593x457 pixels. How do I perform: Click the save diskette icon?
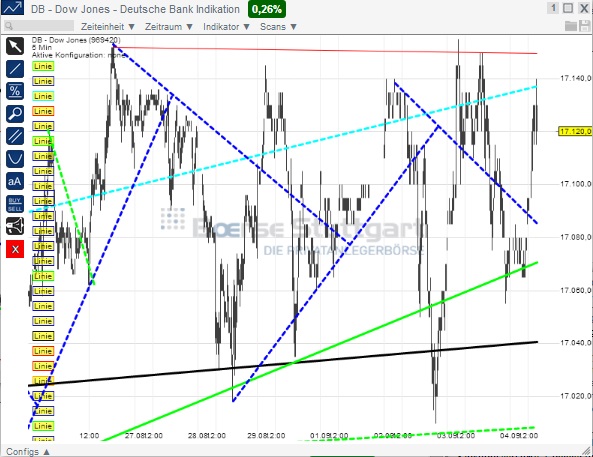pos(584,26)
